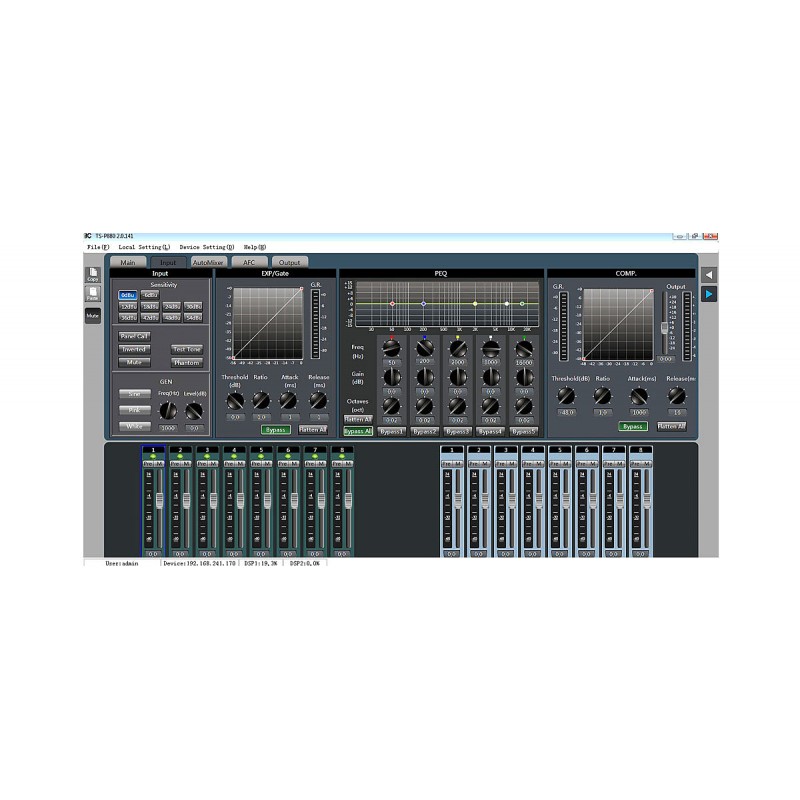Enable Phantom power for the input
Viewport: 800px width, 800px height.
pyautogui.click(x=187, y=362)
